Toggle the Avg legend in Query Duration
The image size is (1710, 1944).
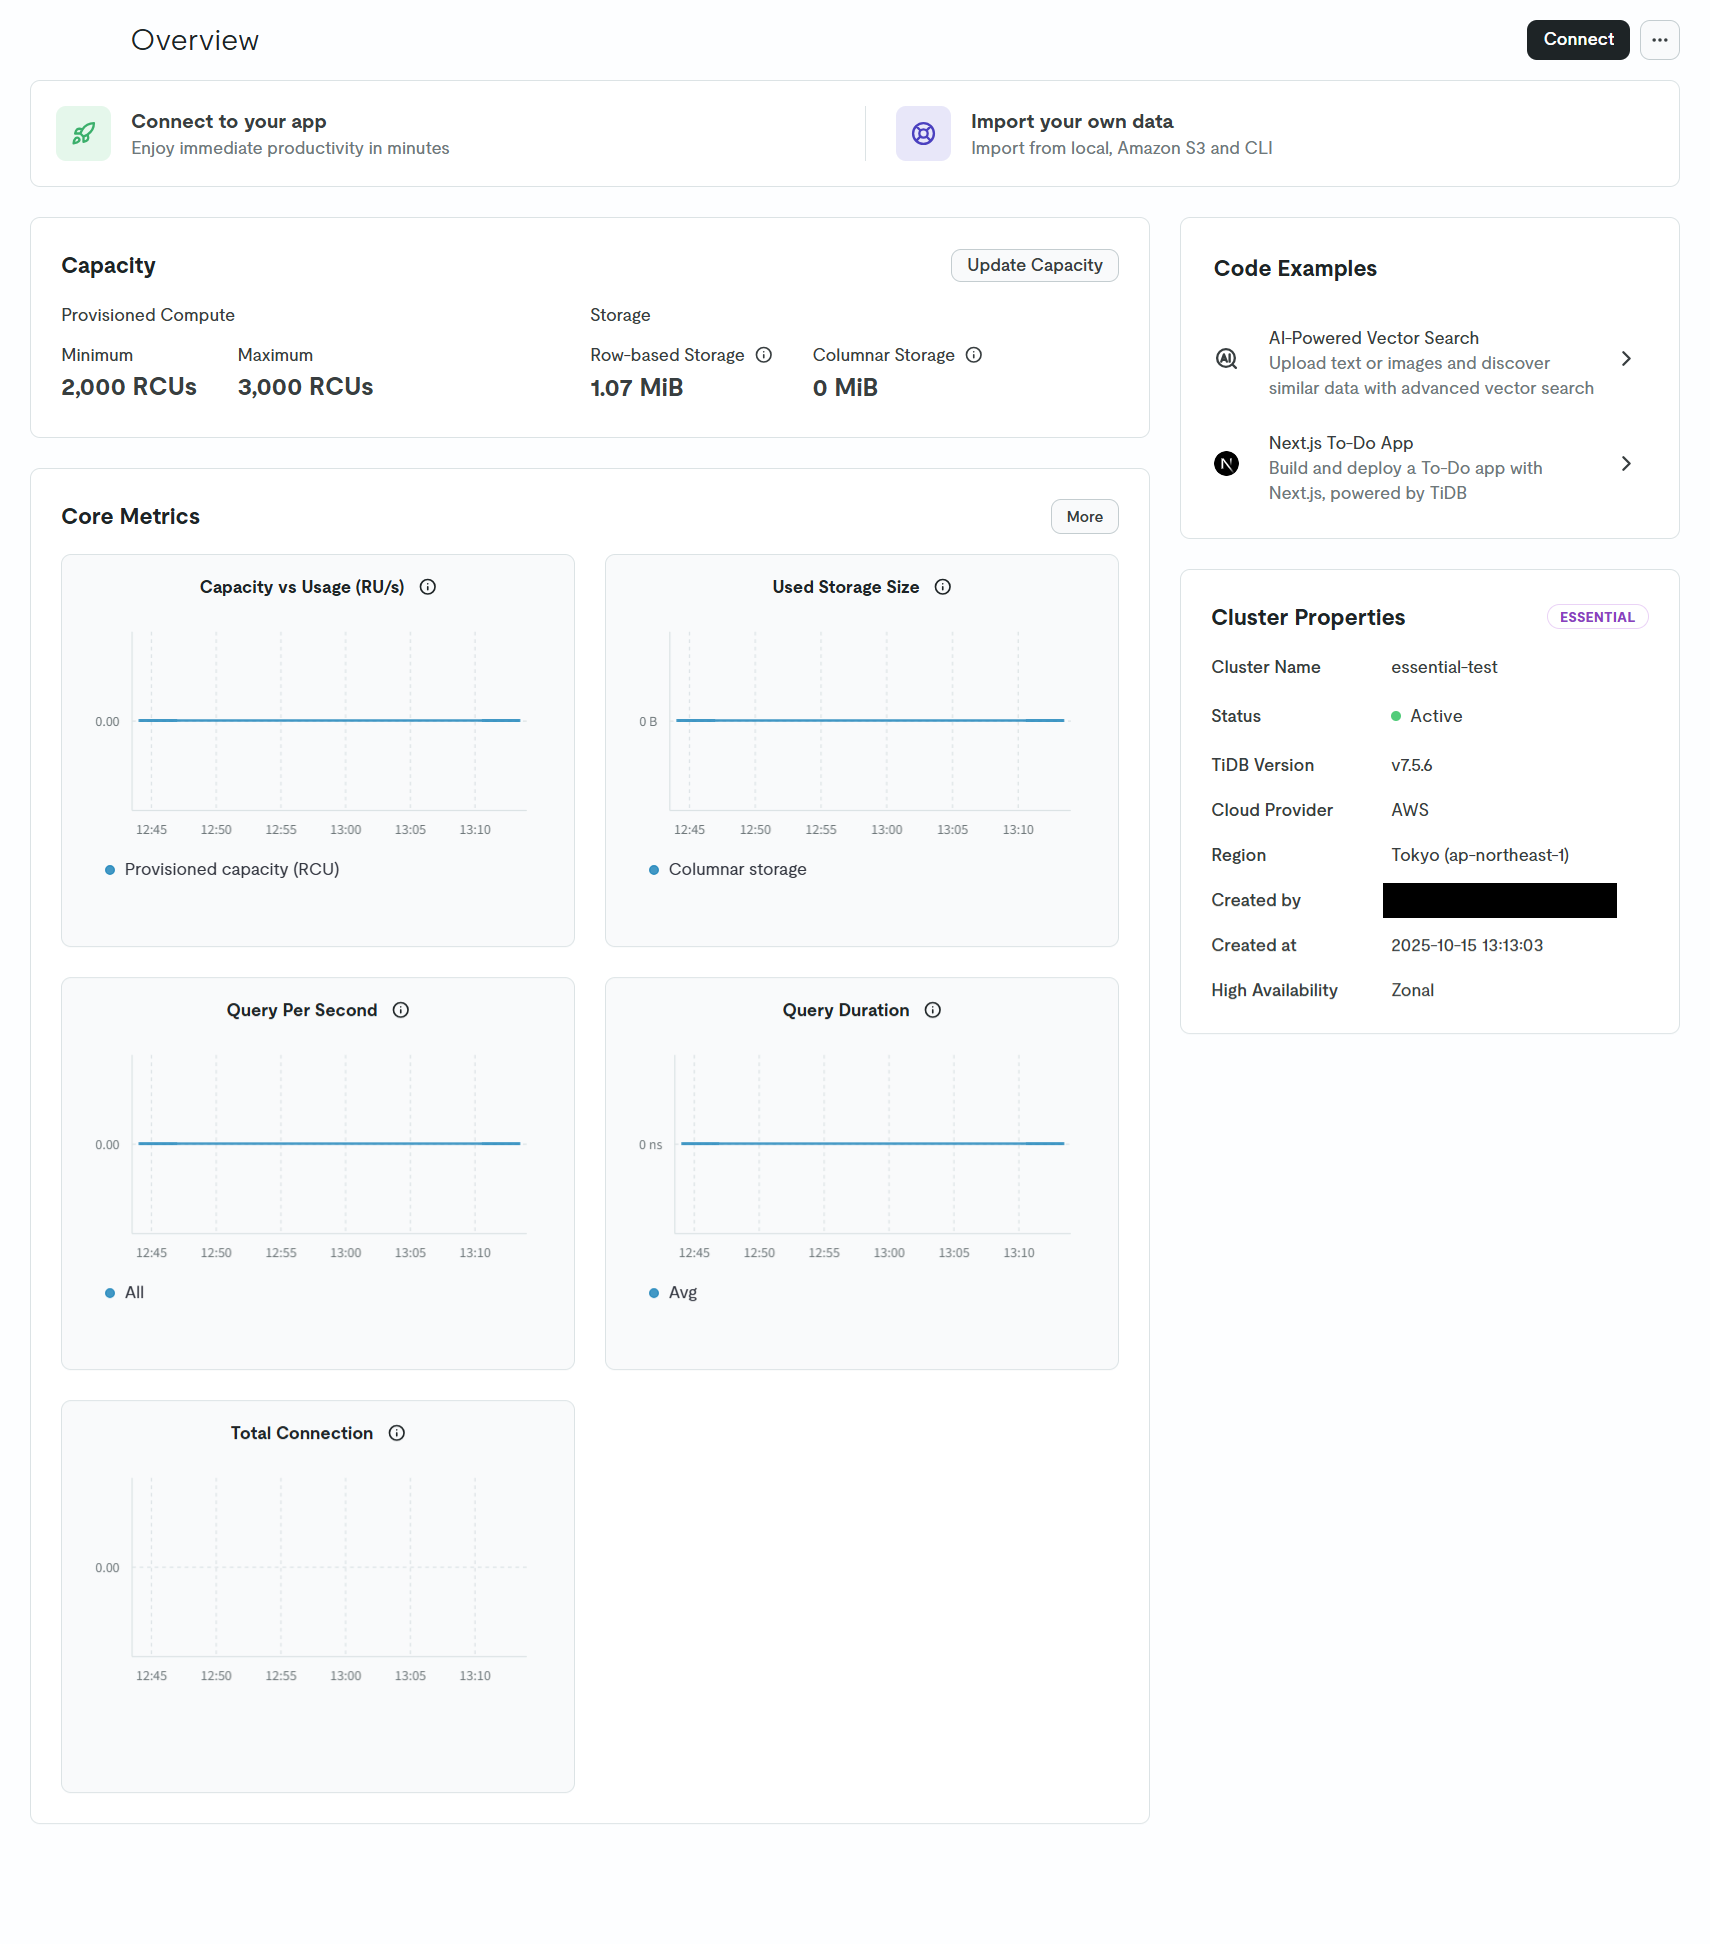(x=682, y=1293)
